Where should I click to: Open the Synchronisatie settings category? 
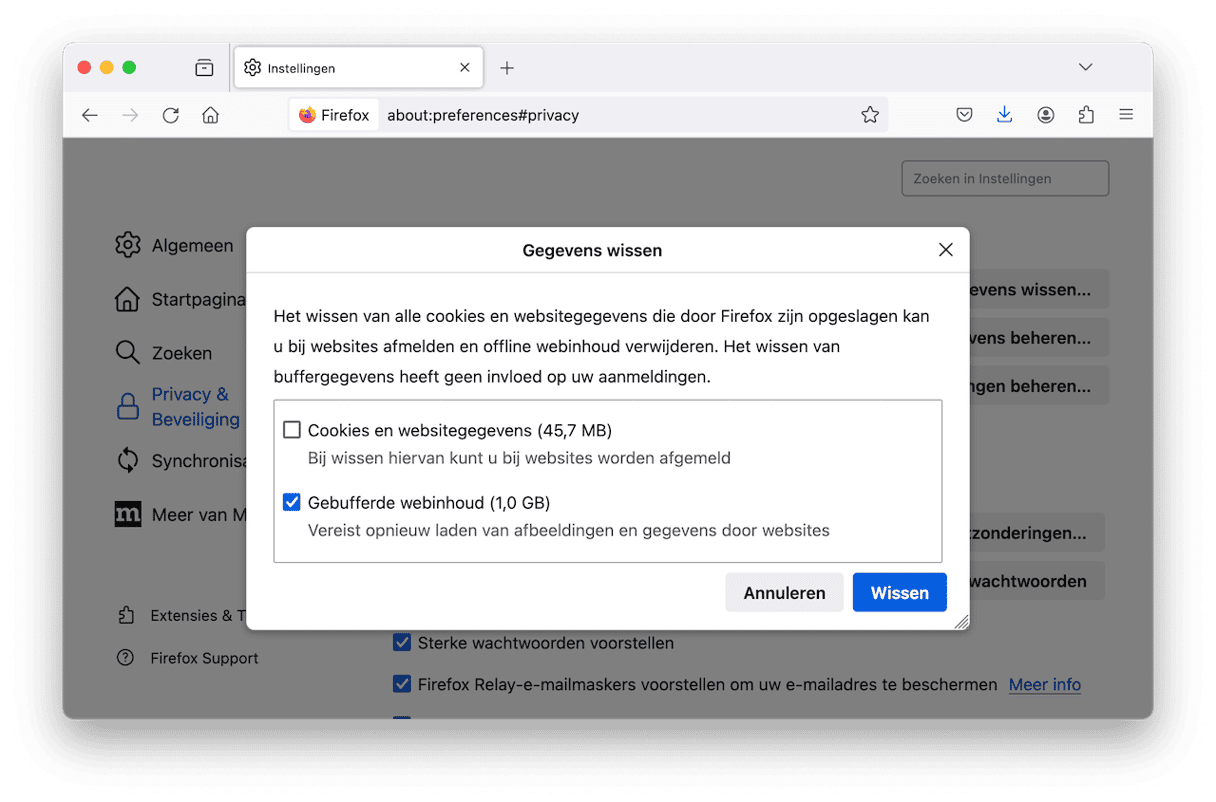(180, 461)
